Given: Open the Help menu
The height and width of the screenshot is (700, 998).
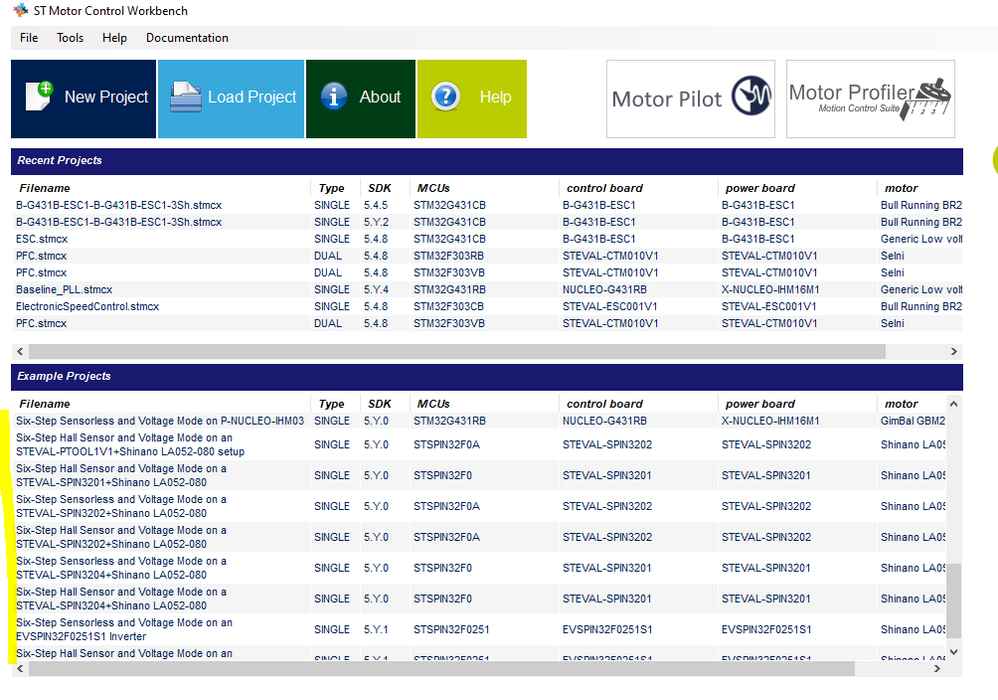Looking at the screenshot, I should [115, 38].
